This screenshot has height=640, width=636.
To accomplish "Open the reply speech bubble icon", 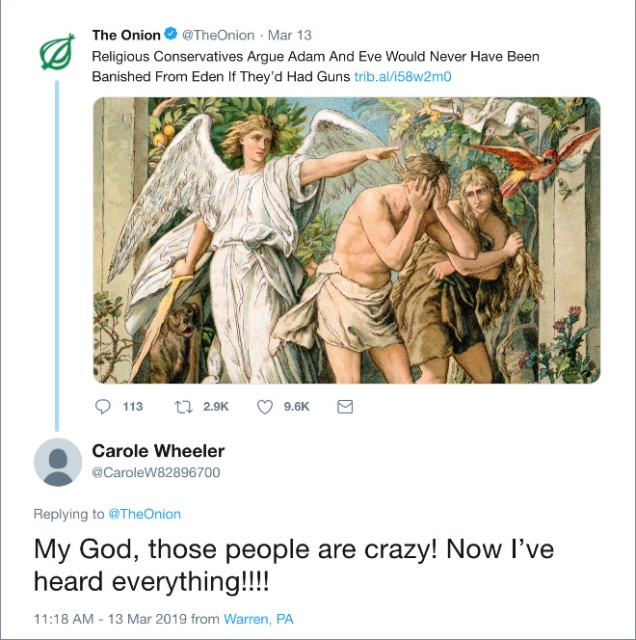I will (x=102, y=407).
